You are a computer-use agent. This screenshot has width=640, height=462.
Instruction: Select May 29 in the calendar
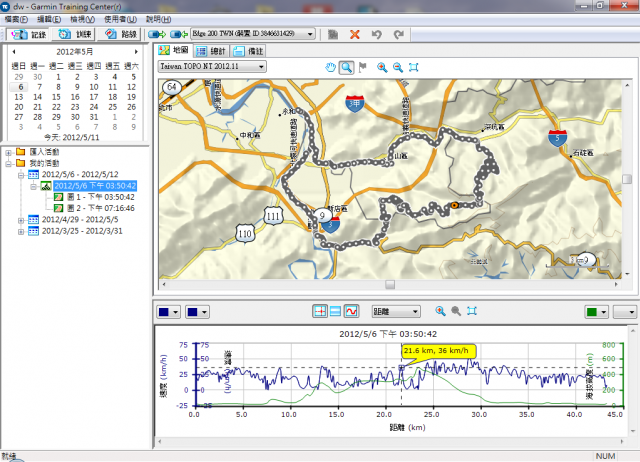tap(56, 117)
